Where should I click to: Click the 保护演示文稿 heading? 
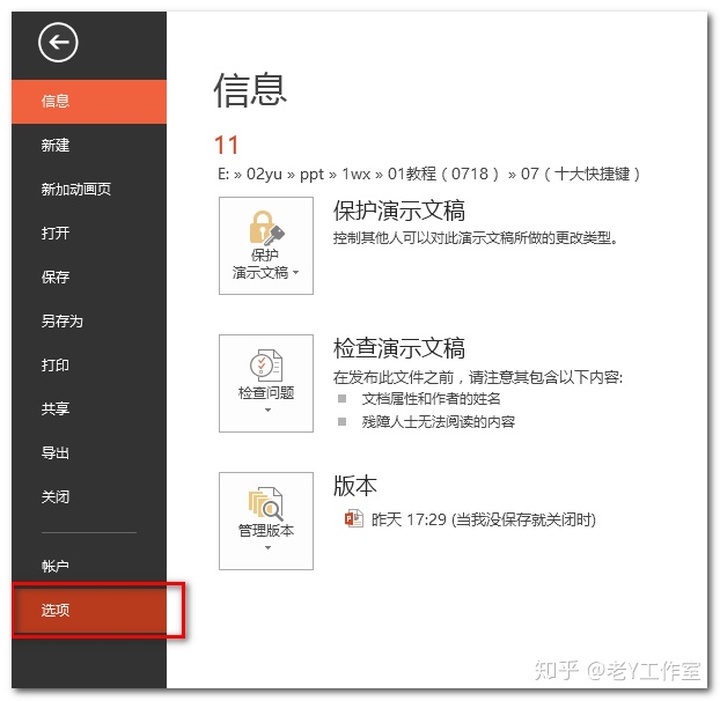[x=399, y=211]
